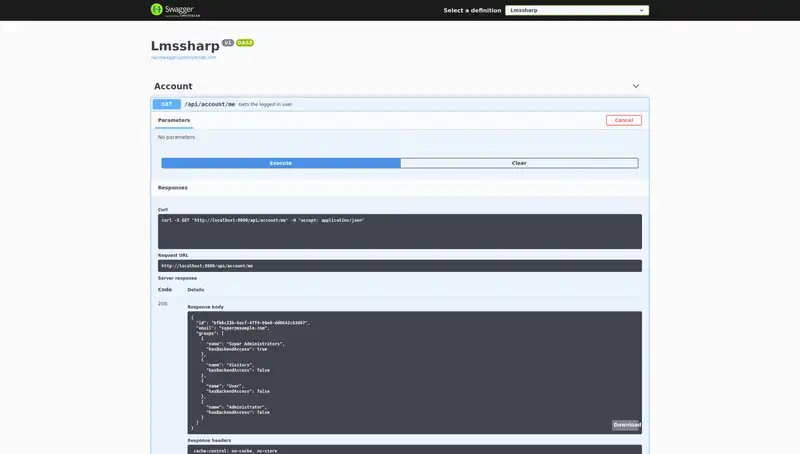
Task: Open the swagger.json definition link
Action: 183,58
